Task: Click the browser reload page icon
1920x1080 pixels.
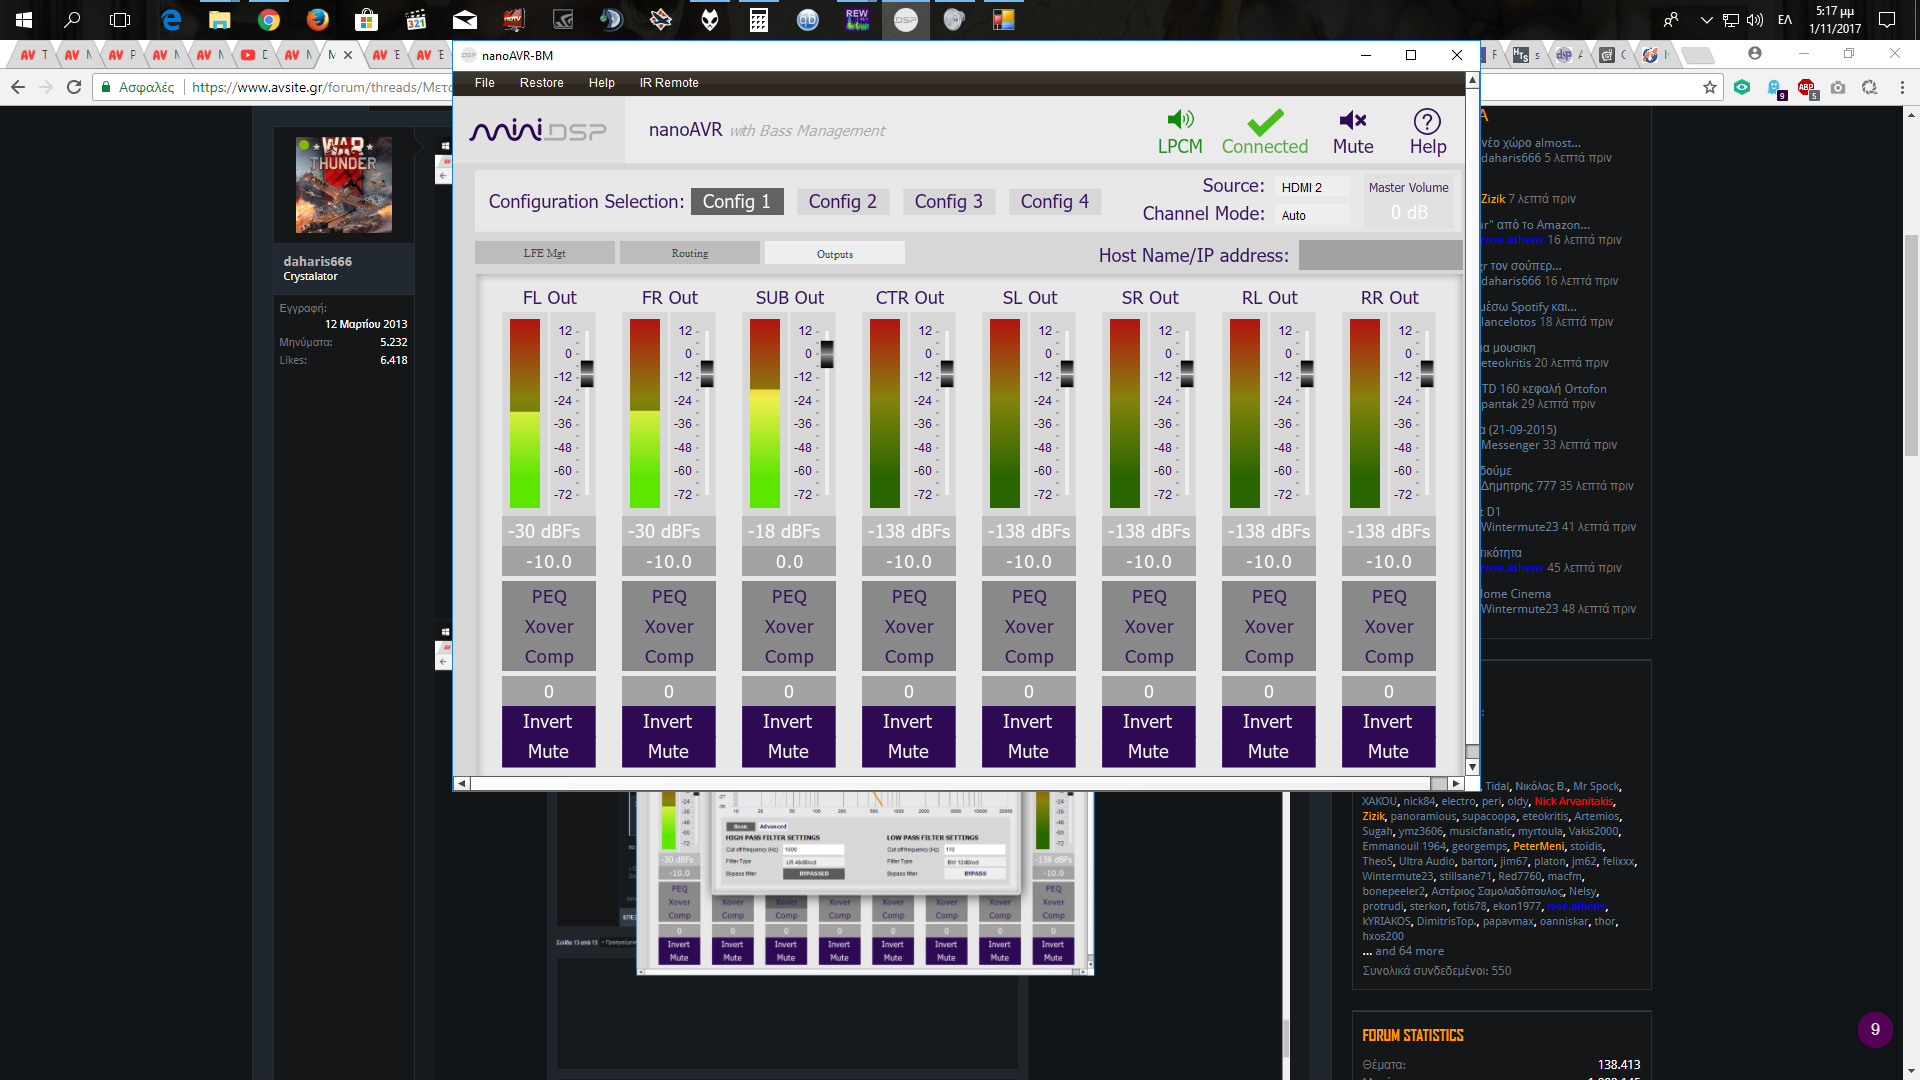Action: pyautogui.click(x=74, y=88)
